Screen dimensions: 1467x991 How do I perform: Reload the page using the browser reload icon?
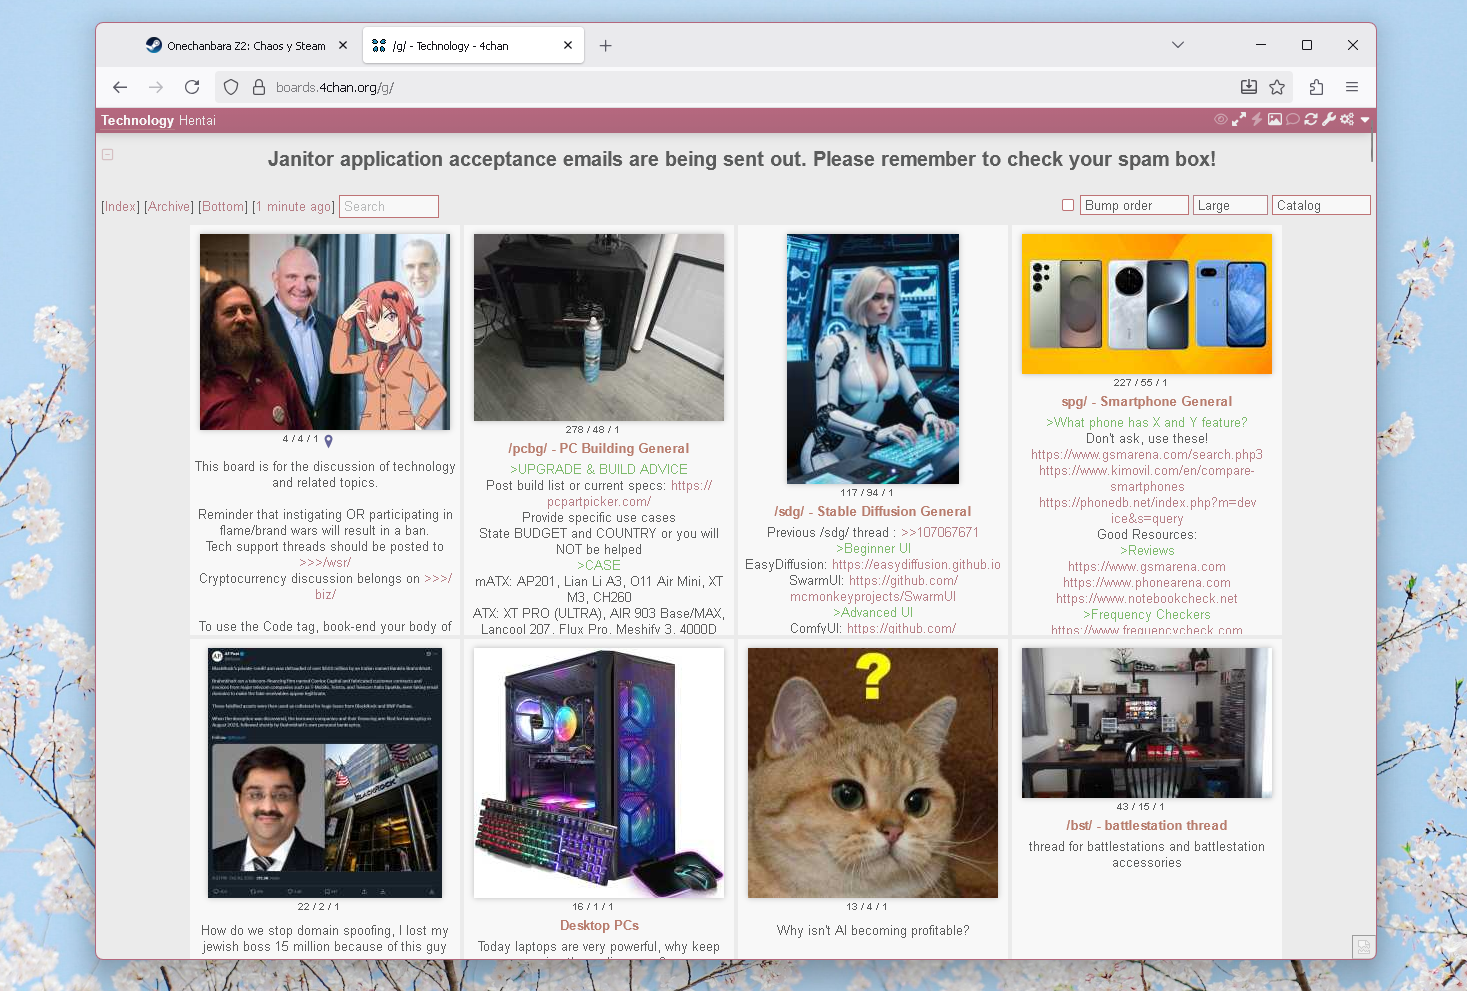tap(192, 87)
